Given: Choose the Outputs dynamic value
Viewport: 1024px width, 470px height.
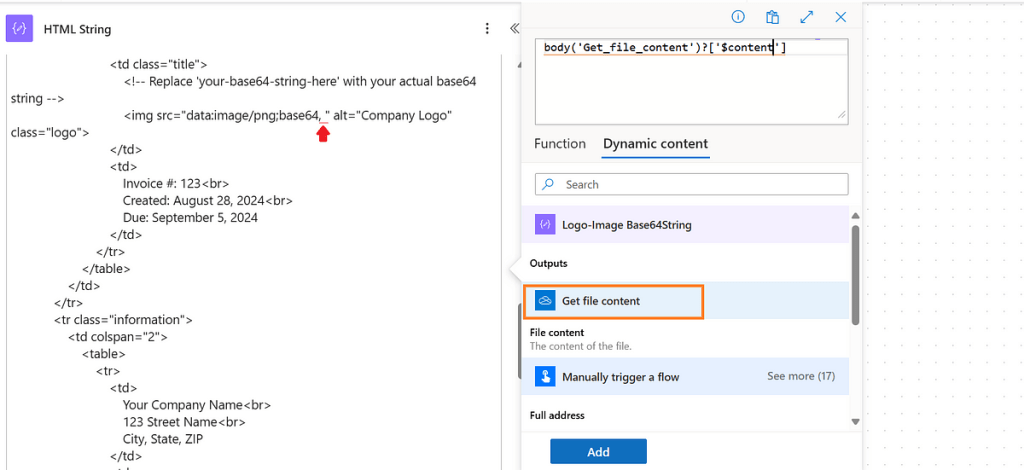Looking at the screenshot, I should 549,264.
